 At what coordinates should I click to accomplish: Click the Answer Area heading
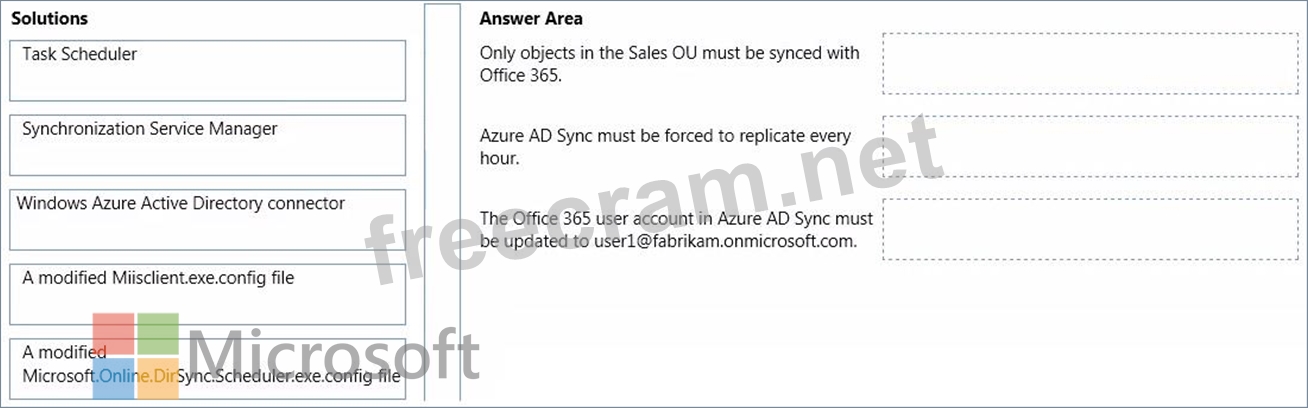pos(531,18)
